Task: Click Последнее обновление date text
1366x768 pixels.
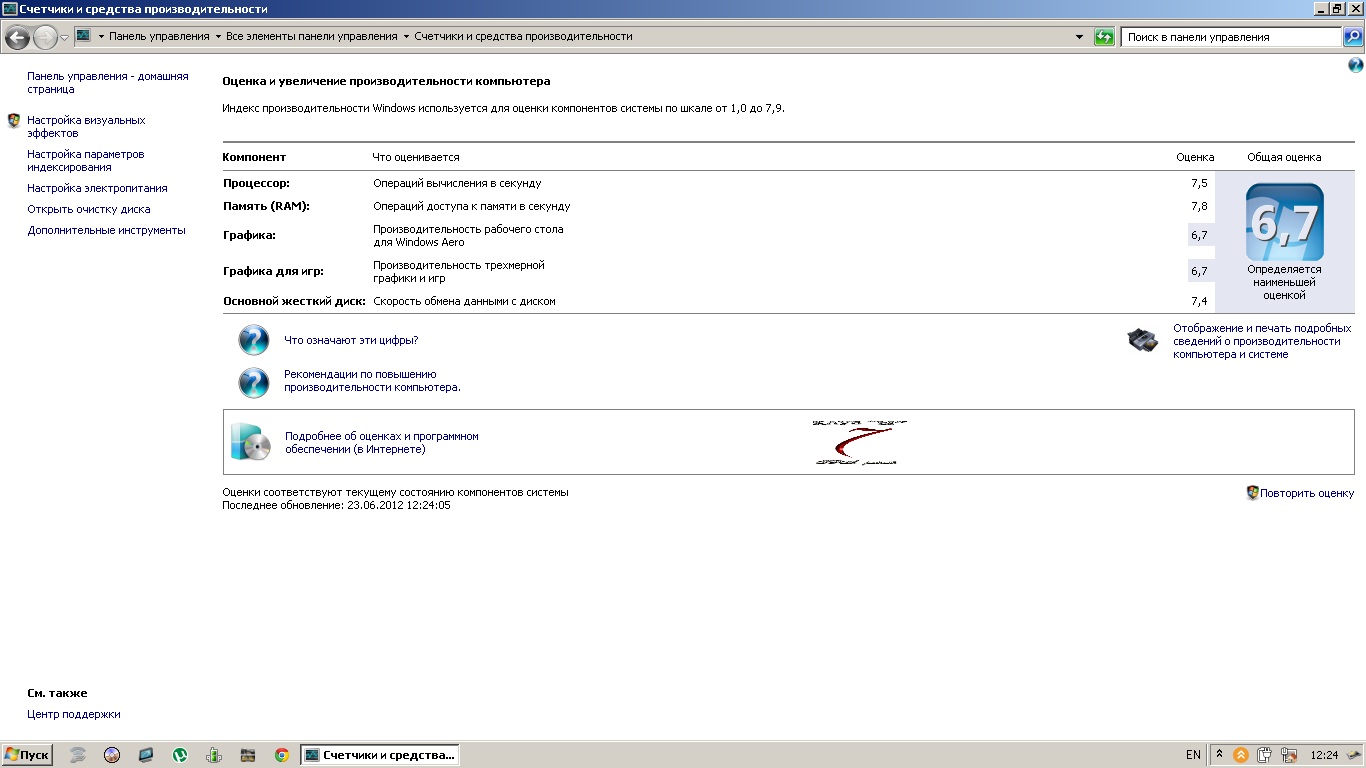Action: click(x=336, y=505)
